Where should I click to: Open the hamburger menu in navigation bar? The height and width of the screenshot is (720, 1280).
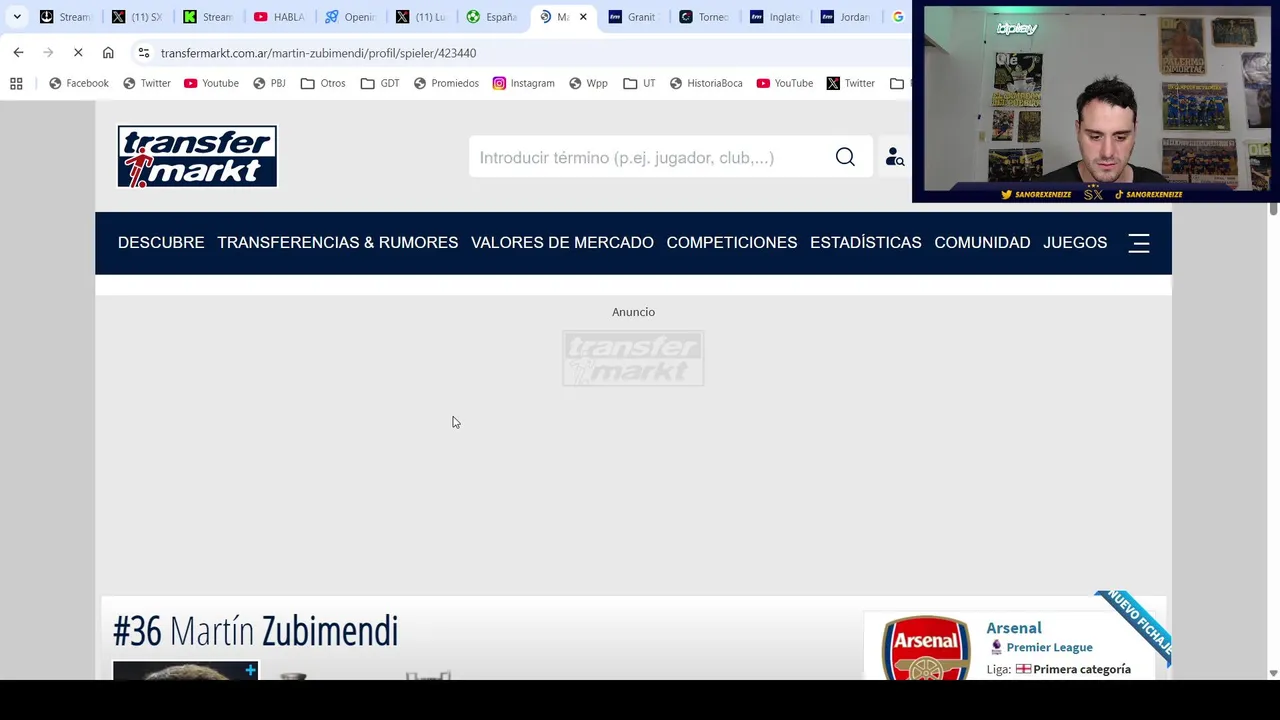tap(1139, 243)
